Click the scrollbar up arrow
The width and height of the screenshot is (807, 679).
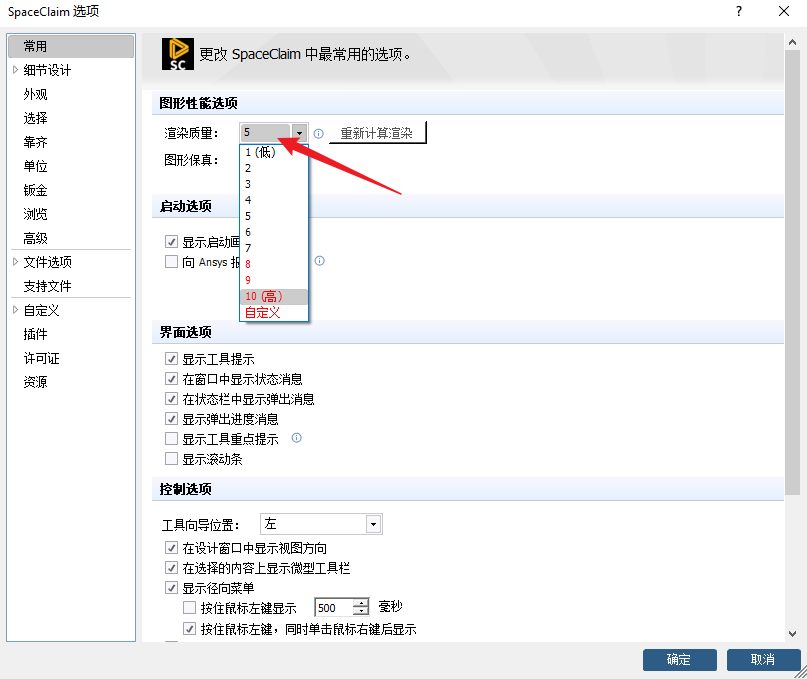793,42
